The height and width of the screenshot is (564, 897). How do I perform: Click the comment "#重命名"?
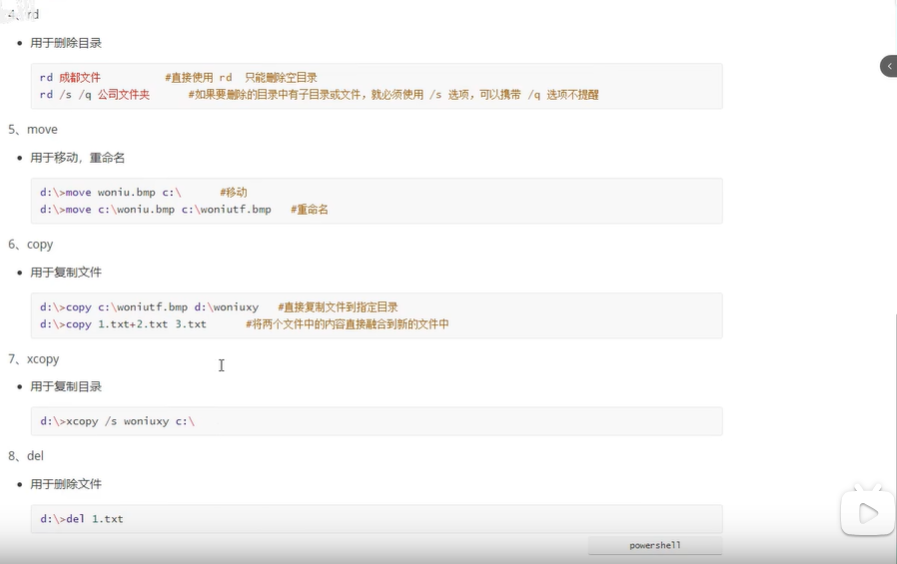309,209
